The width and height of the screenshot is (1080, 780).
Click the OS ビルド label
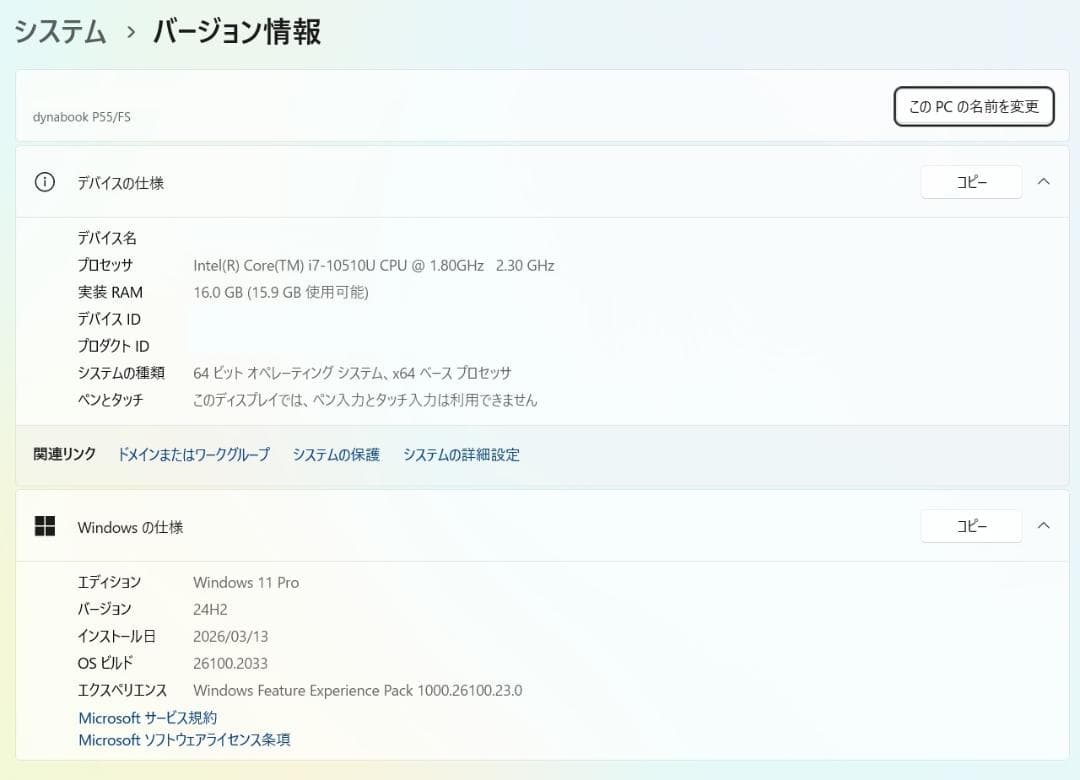pyautogui.click(x=105, y=664)
